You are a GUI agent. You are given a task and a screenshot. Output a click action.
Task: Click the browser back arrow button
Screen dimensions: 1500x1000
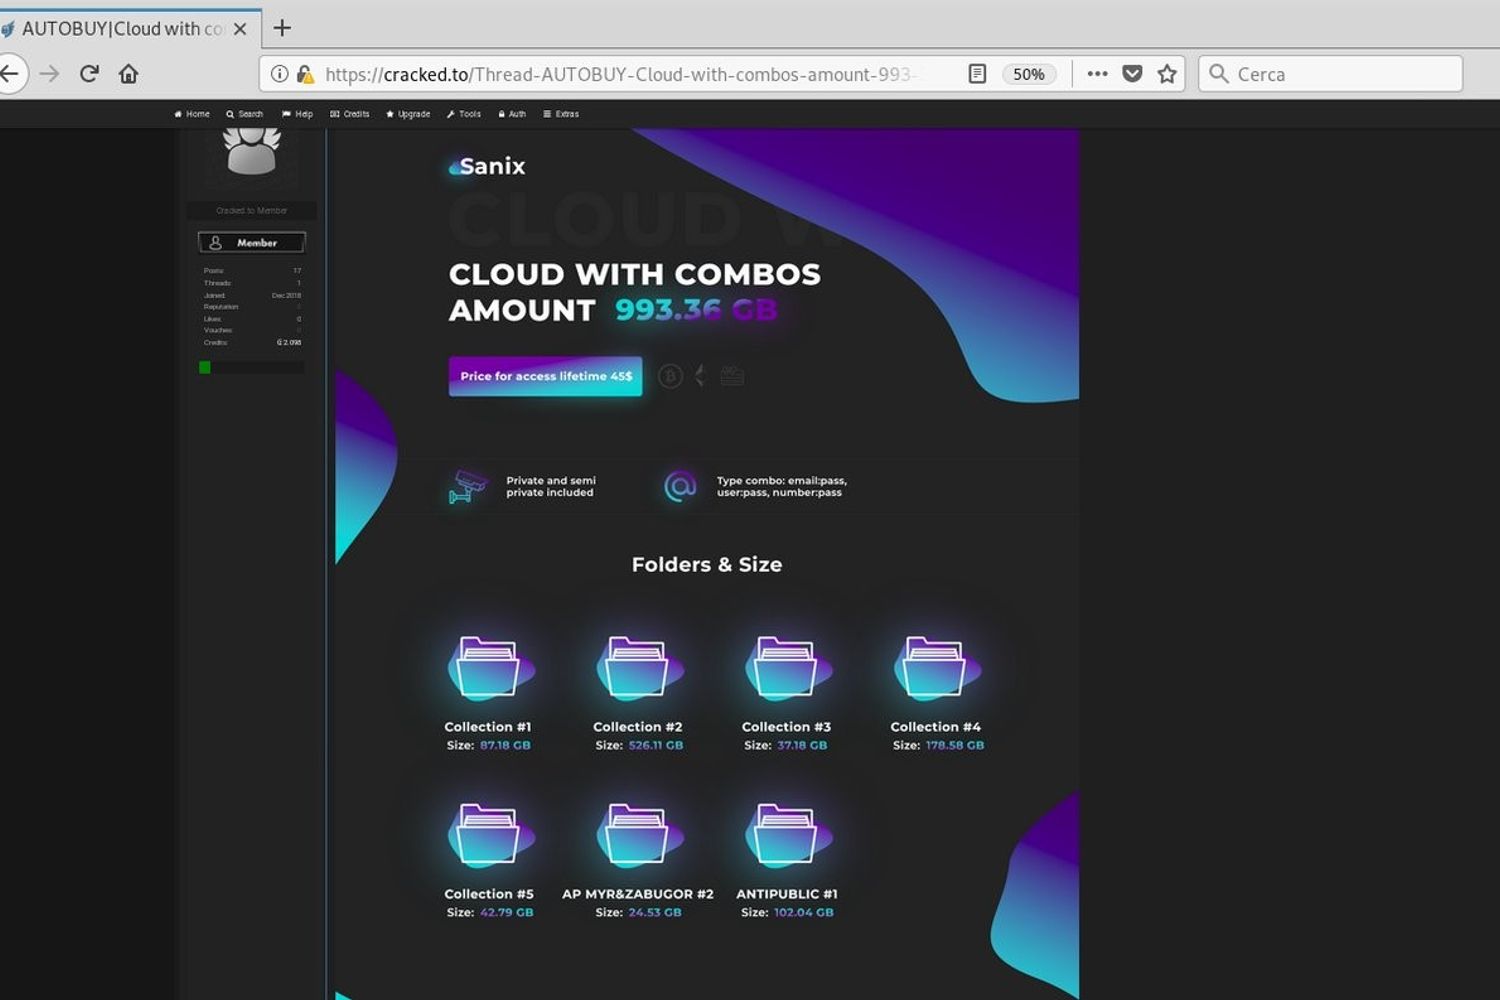pyautogui.click(x=10, y=74)
